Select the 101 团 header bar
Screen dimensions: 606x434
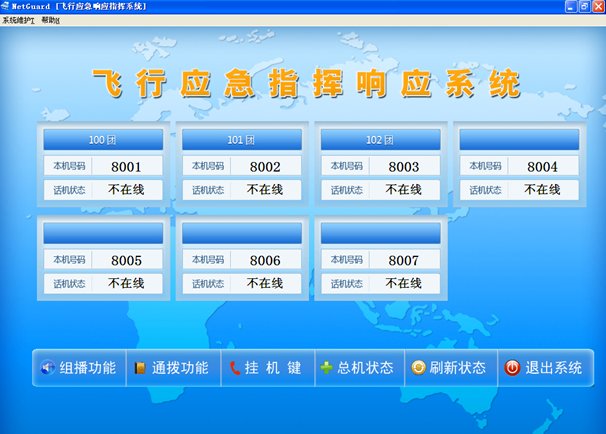click(240, 139)
